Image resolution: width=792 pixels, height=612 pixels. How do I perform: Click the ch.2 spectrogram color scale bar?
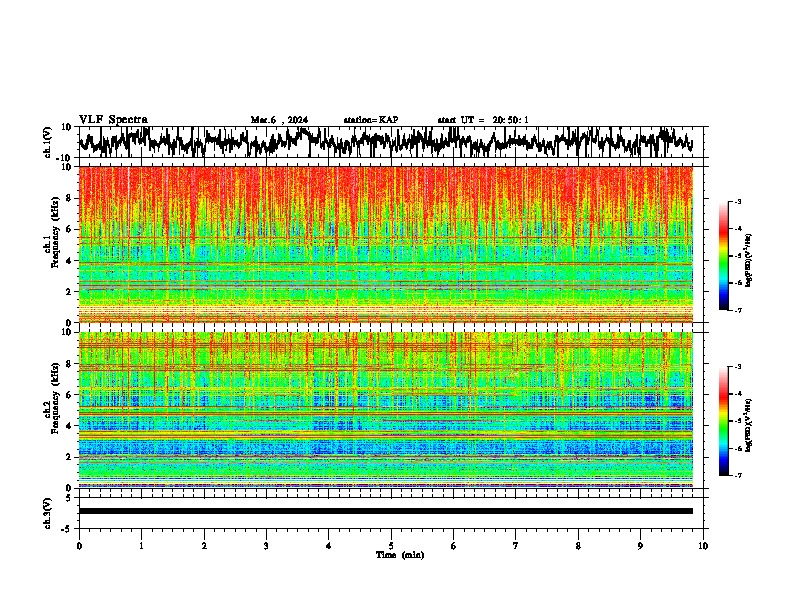pos(724,421)
